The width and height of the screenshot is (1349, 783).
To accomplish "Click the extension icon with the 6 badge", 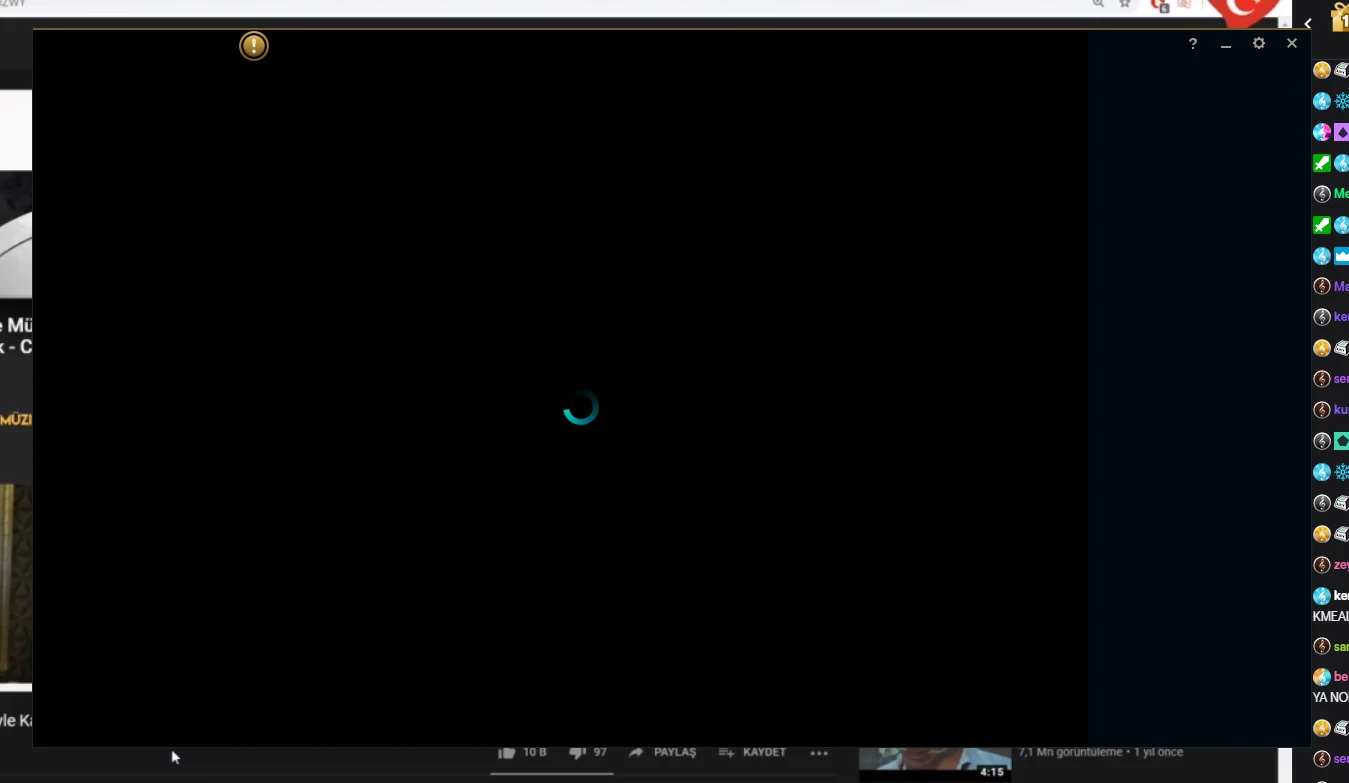I will pos(1159,5).
